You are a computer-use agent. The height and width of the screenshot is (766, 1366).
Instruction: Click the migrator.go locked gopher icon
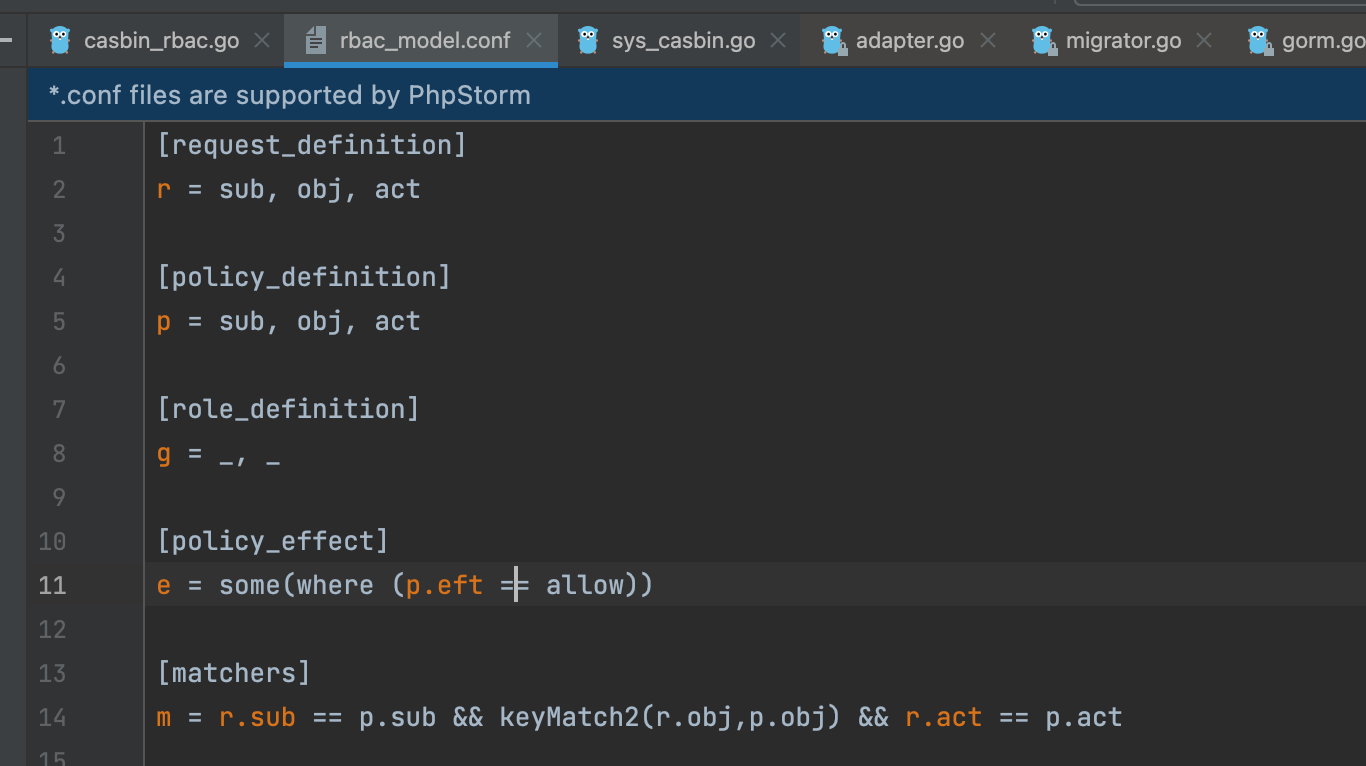(1043, 41)
